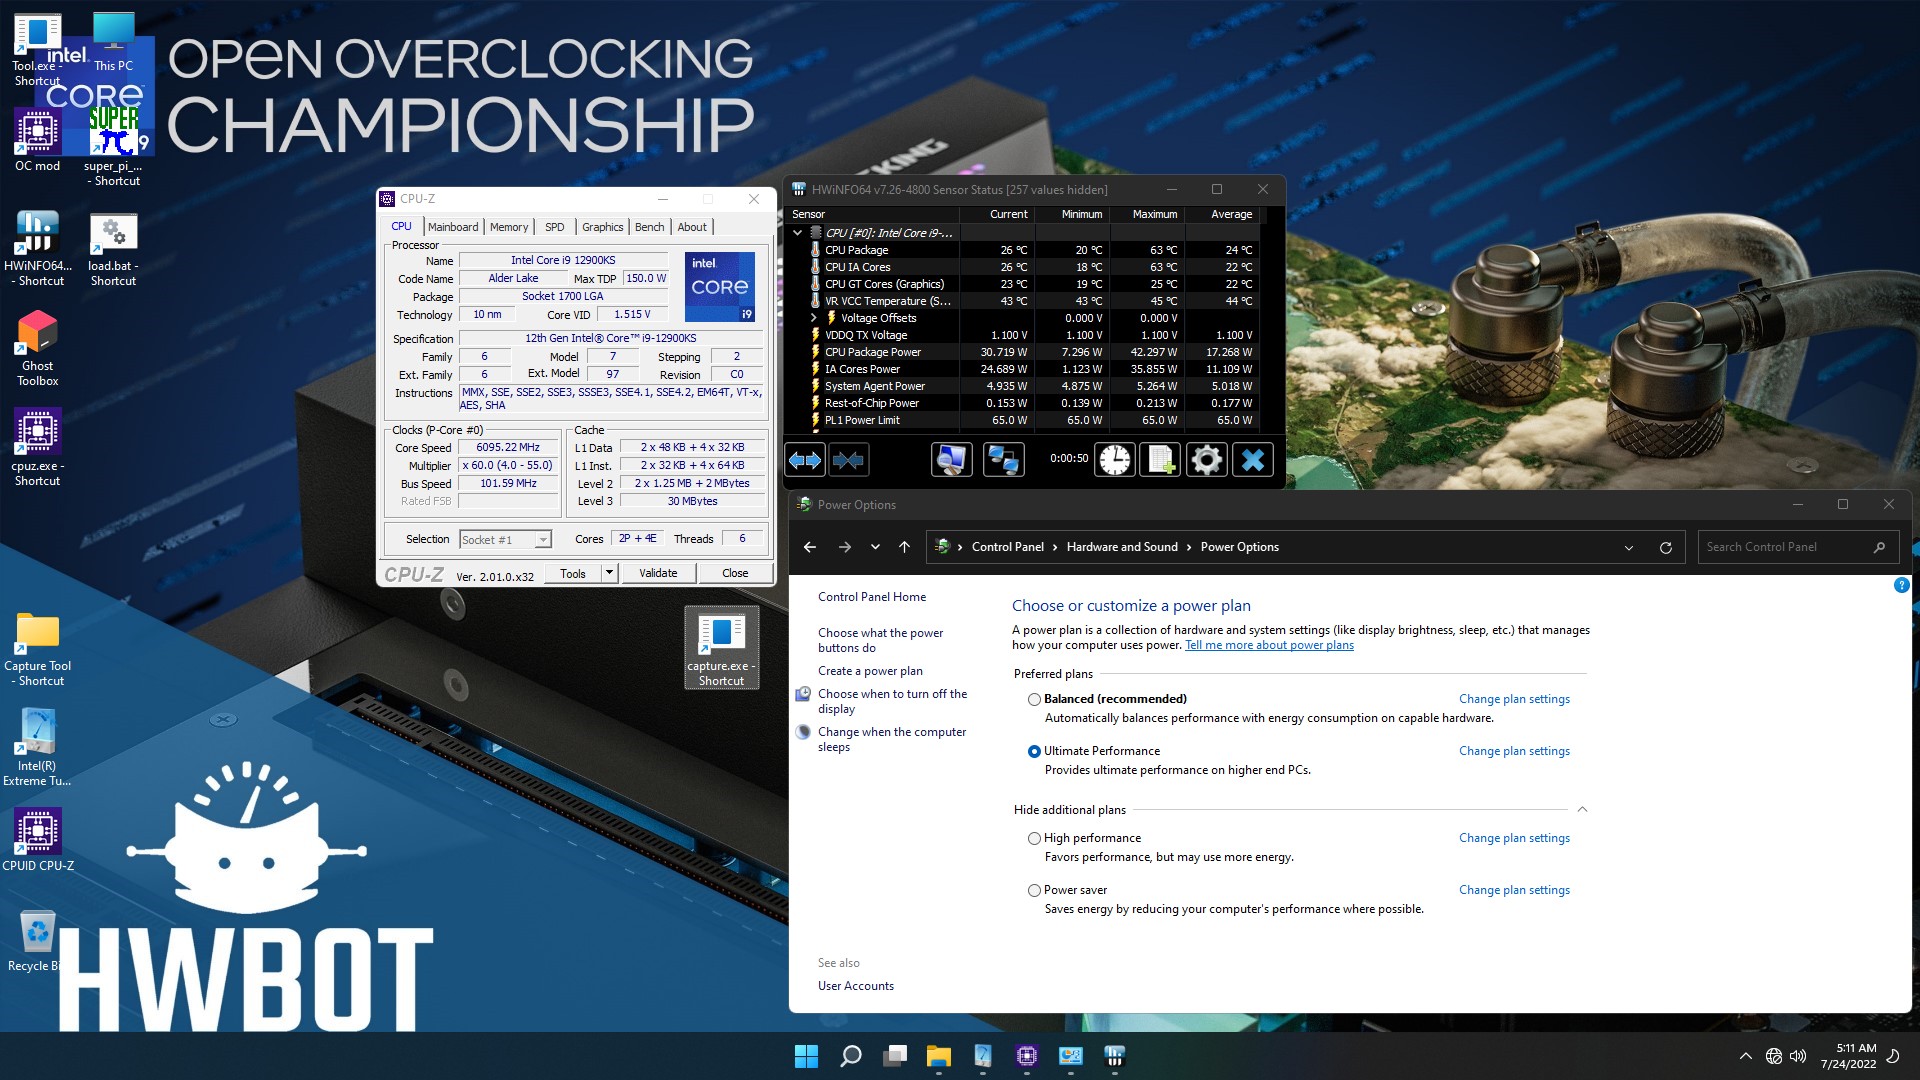Viewport: 1920px width, 1080px height.
Task: Open the OC mod desktop shortcut
Action: (x=37, y=140)
